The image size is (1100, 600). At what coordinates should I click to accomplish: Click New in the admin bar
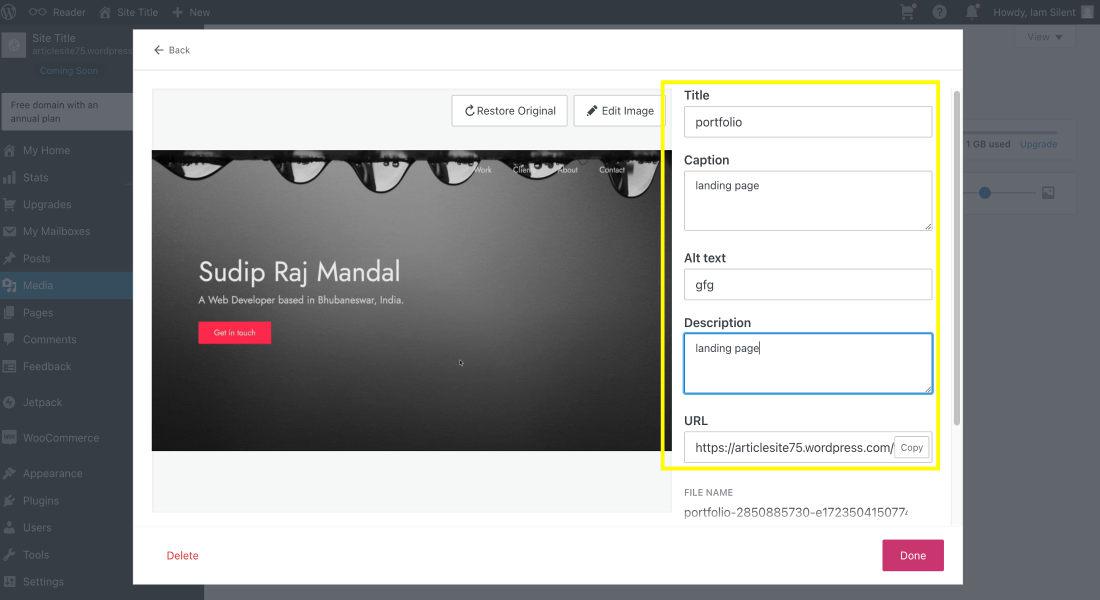(x=191, y=12)
